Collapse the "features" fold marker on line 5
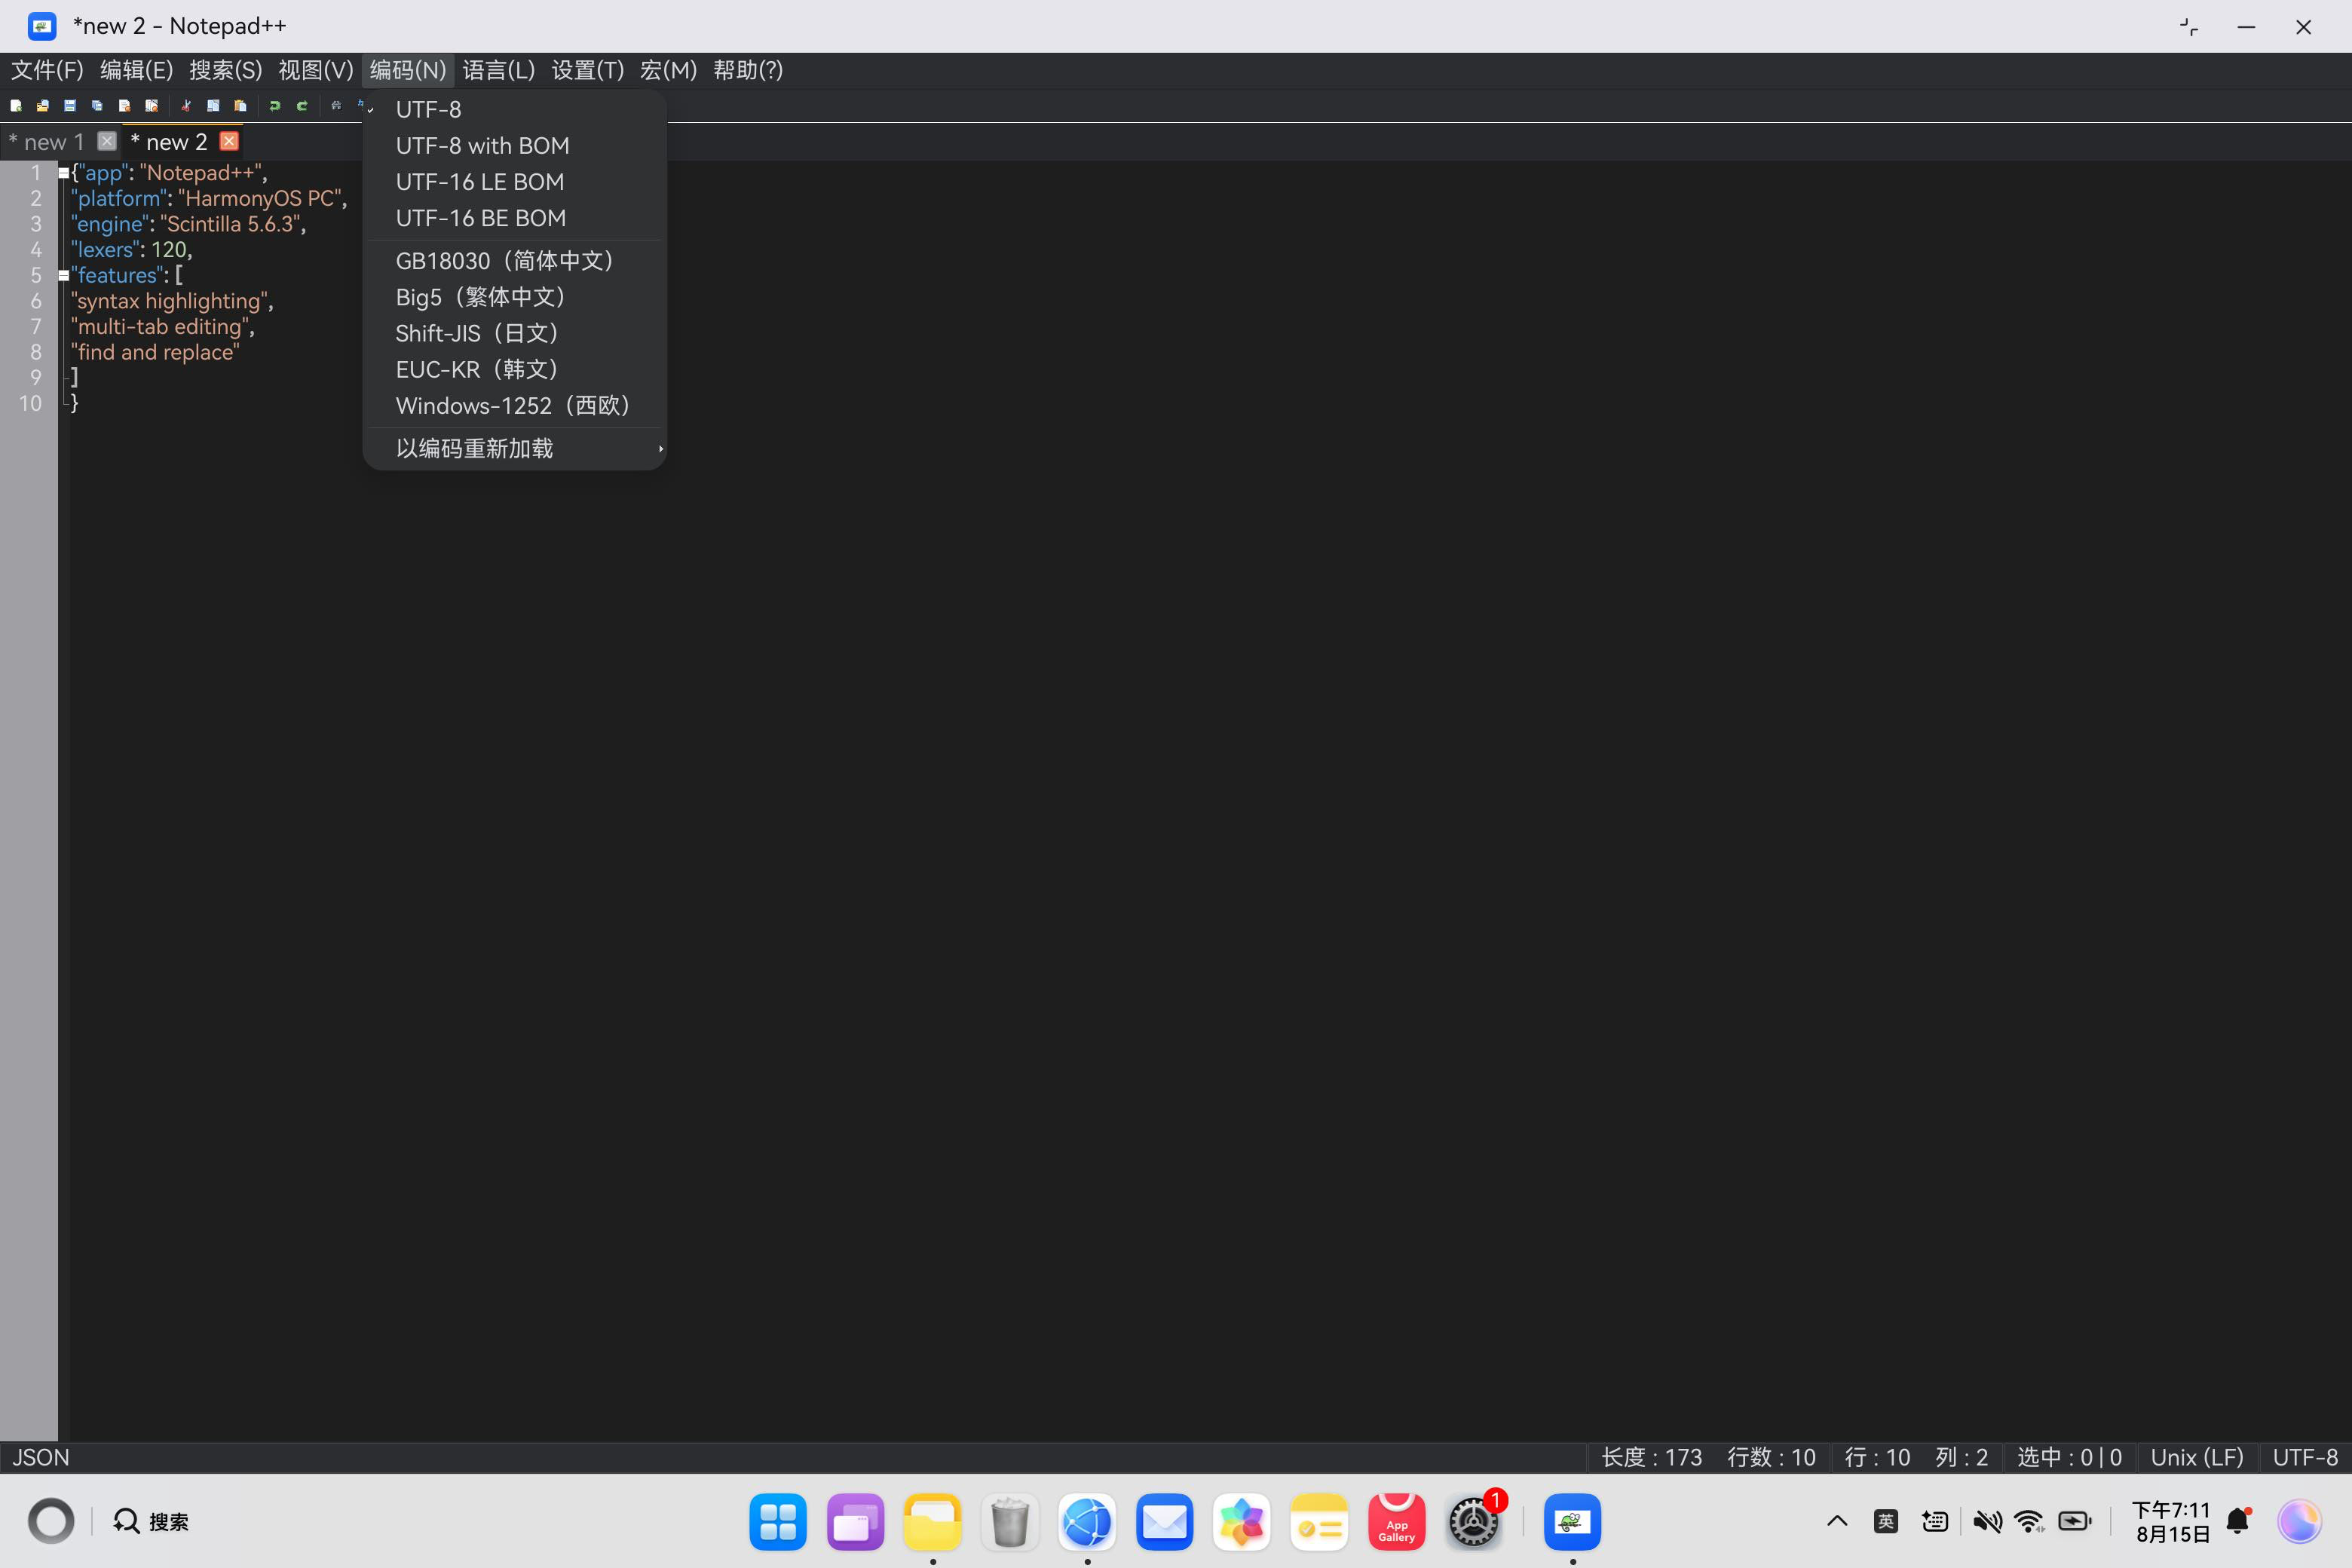This screenshot has height=1568, width=2352. 64,275
